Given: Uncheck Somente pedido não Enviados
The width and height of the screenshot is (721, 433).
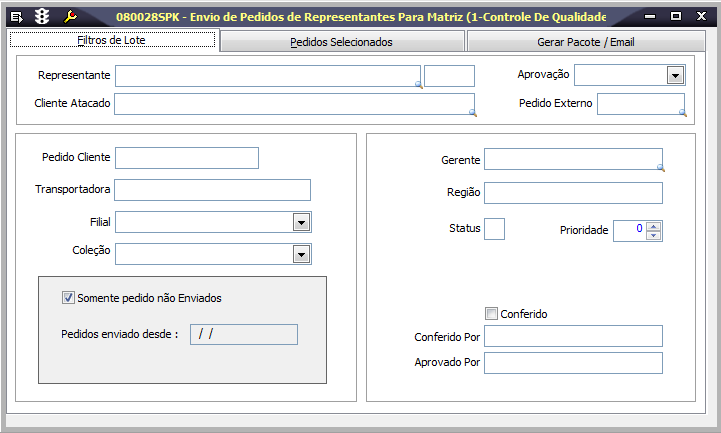Looking at the screenshot, I should tap(68, 298).
